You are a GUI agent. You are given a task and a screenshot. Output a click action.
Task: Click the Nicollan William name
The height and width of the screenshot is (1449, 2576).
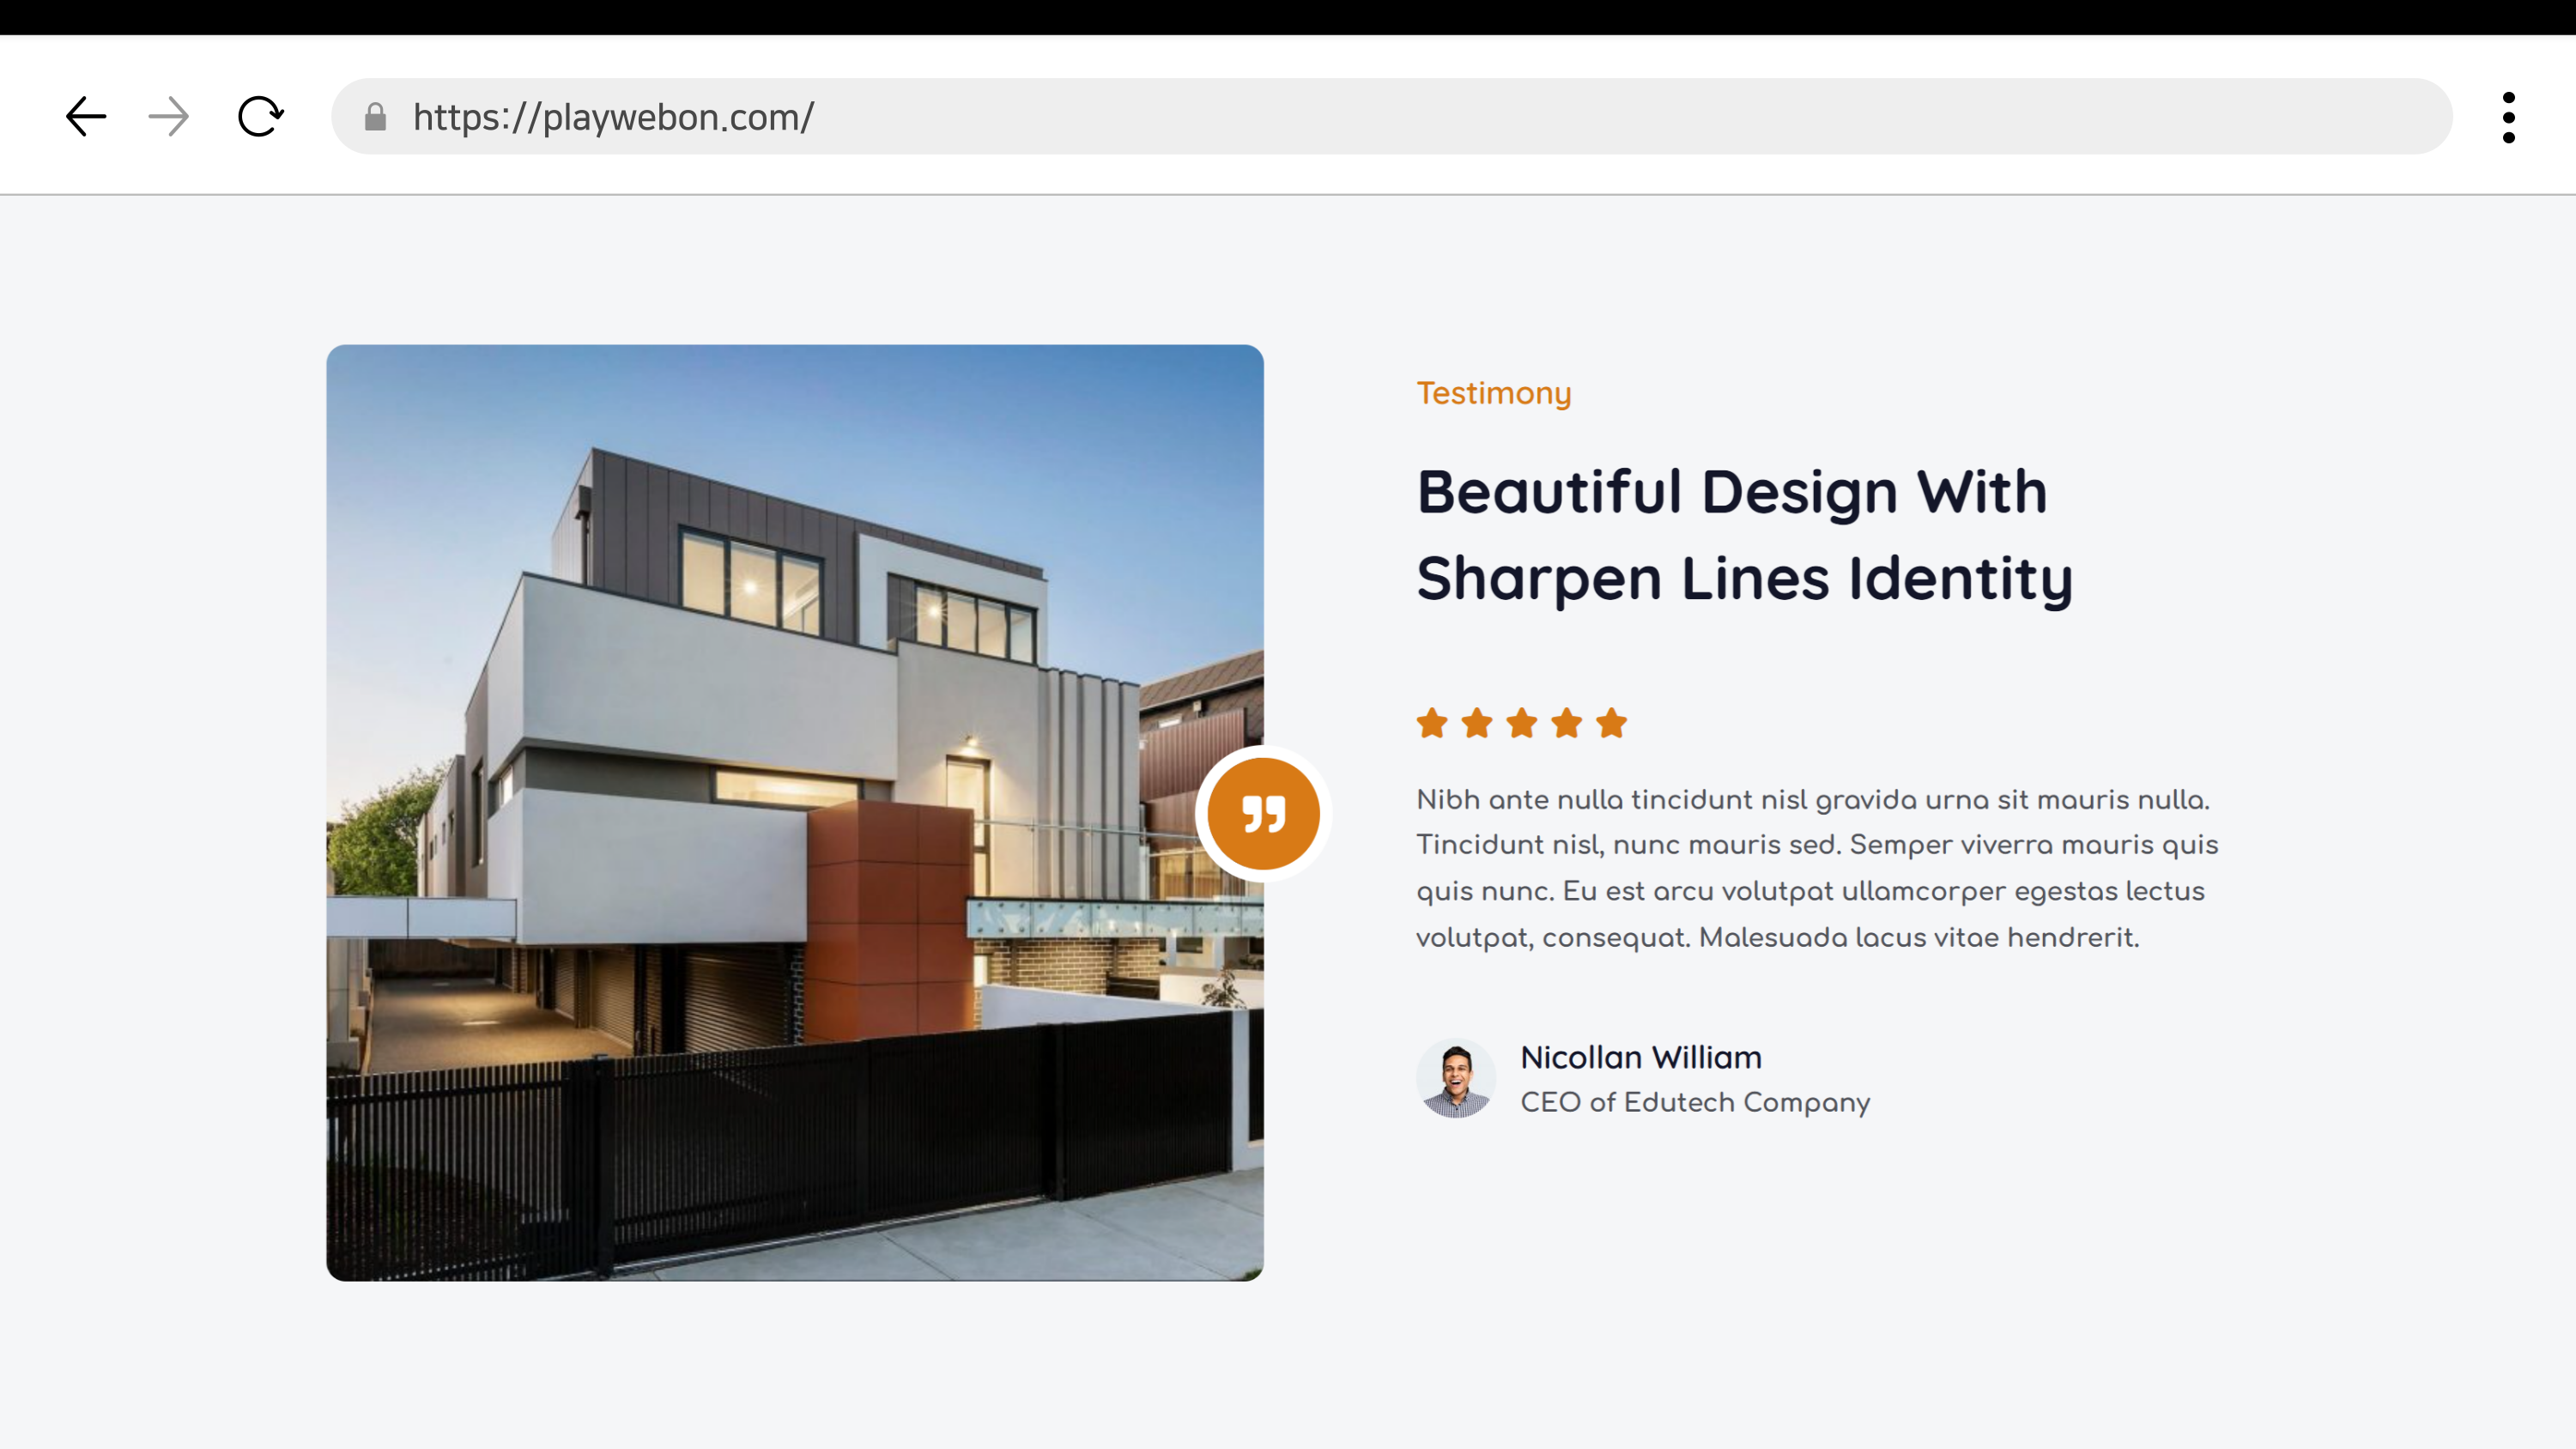(x=1641, y=1057)
